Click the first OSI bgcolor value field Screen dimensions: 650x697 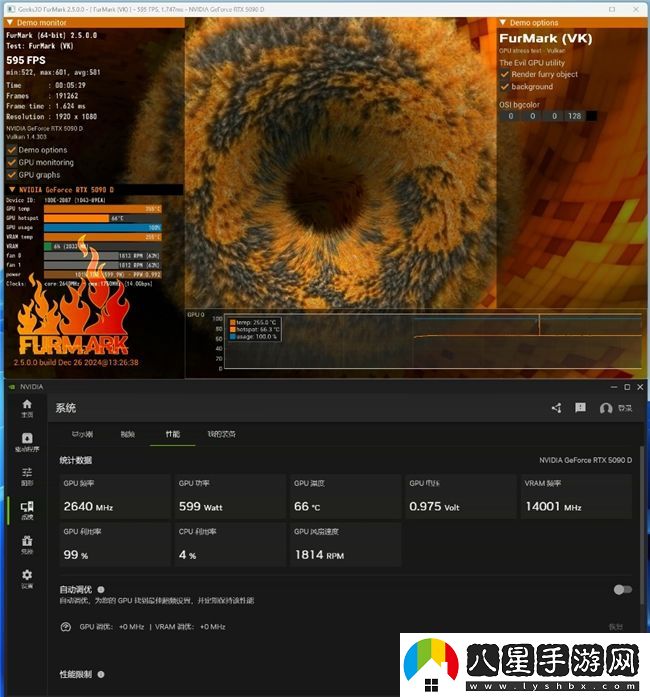click(511, 116)
